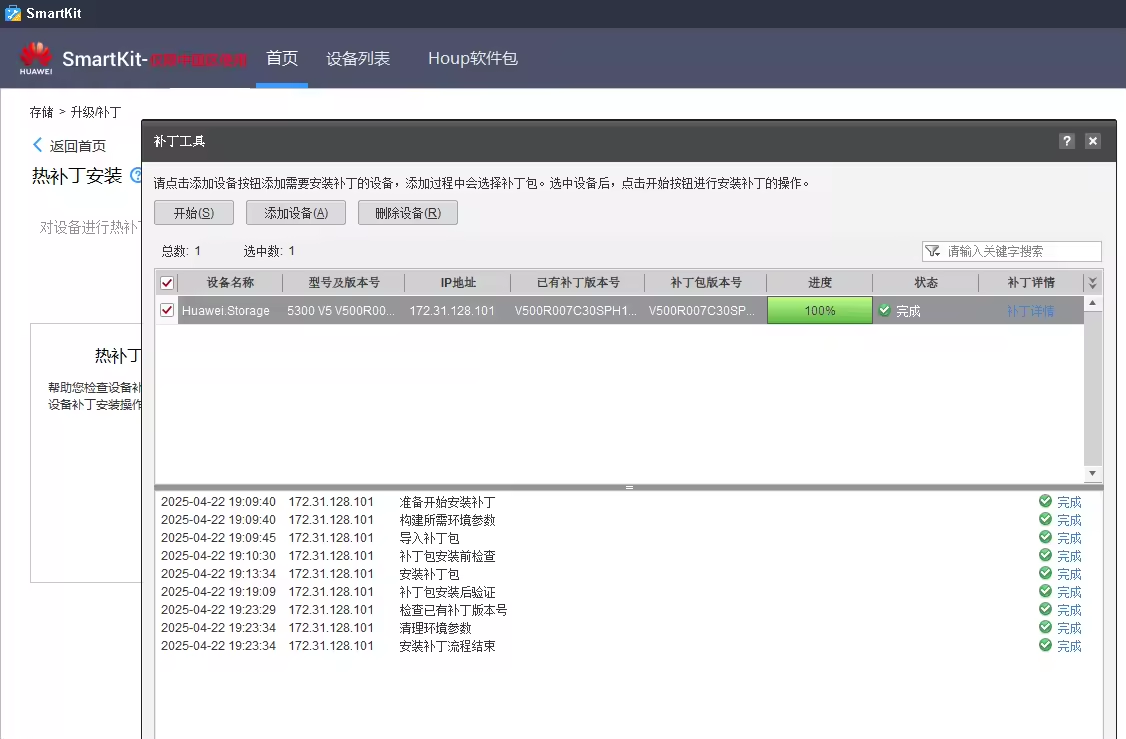
Task: Toggle the select-all checkbox in table header
Action: point(167,283)
